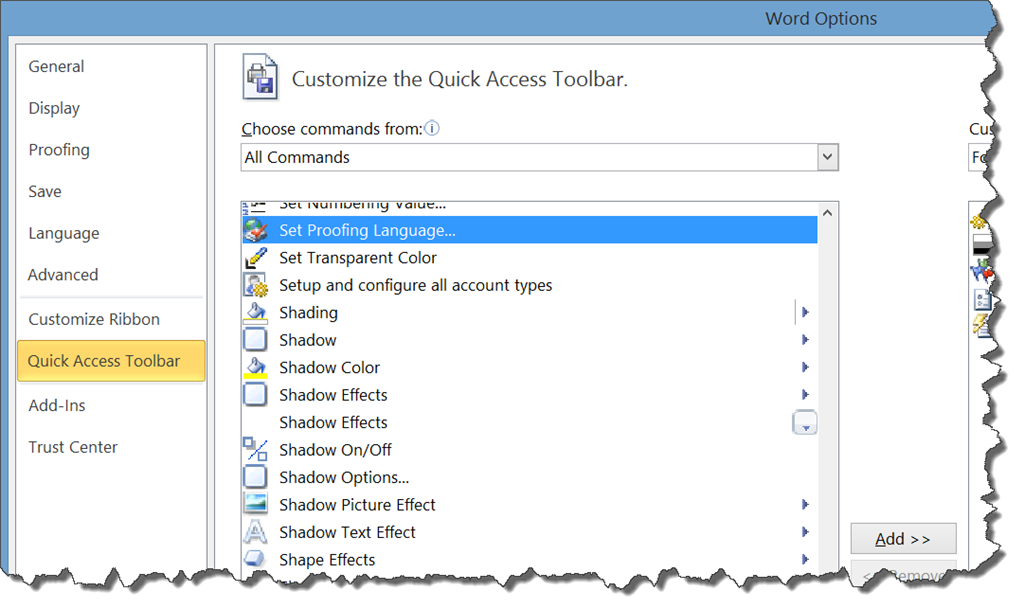The height and width of the screenshot is (608, 1024).
Task: Select the Shadow Picture Effect command
Action: click(530, 504)
